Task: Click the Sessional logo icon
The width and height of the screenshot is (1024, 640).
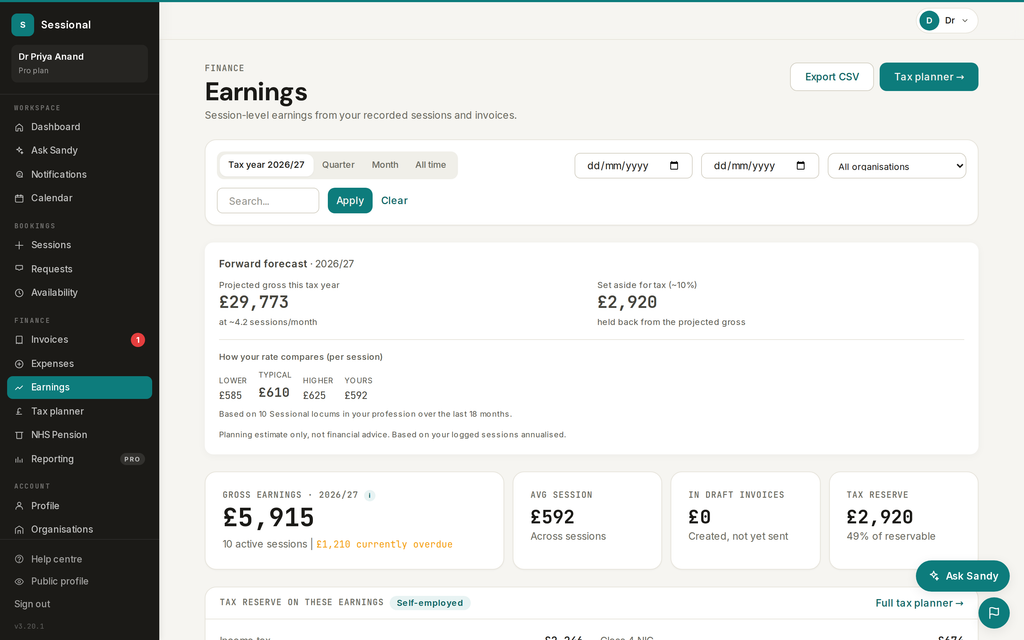Action: tap(22, 25)
